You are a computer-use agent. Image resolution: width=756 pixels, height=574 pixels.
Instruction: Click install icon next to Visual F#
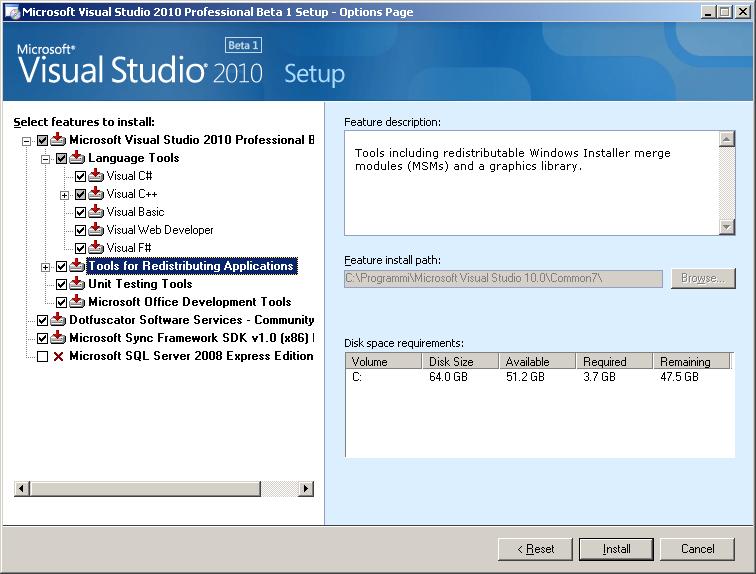tap(96, 247)
